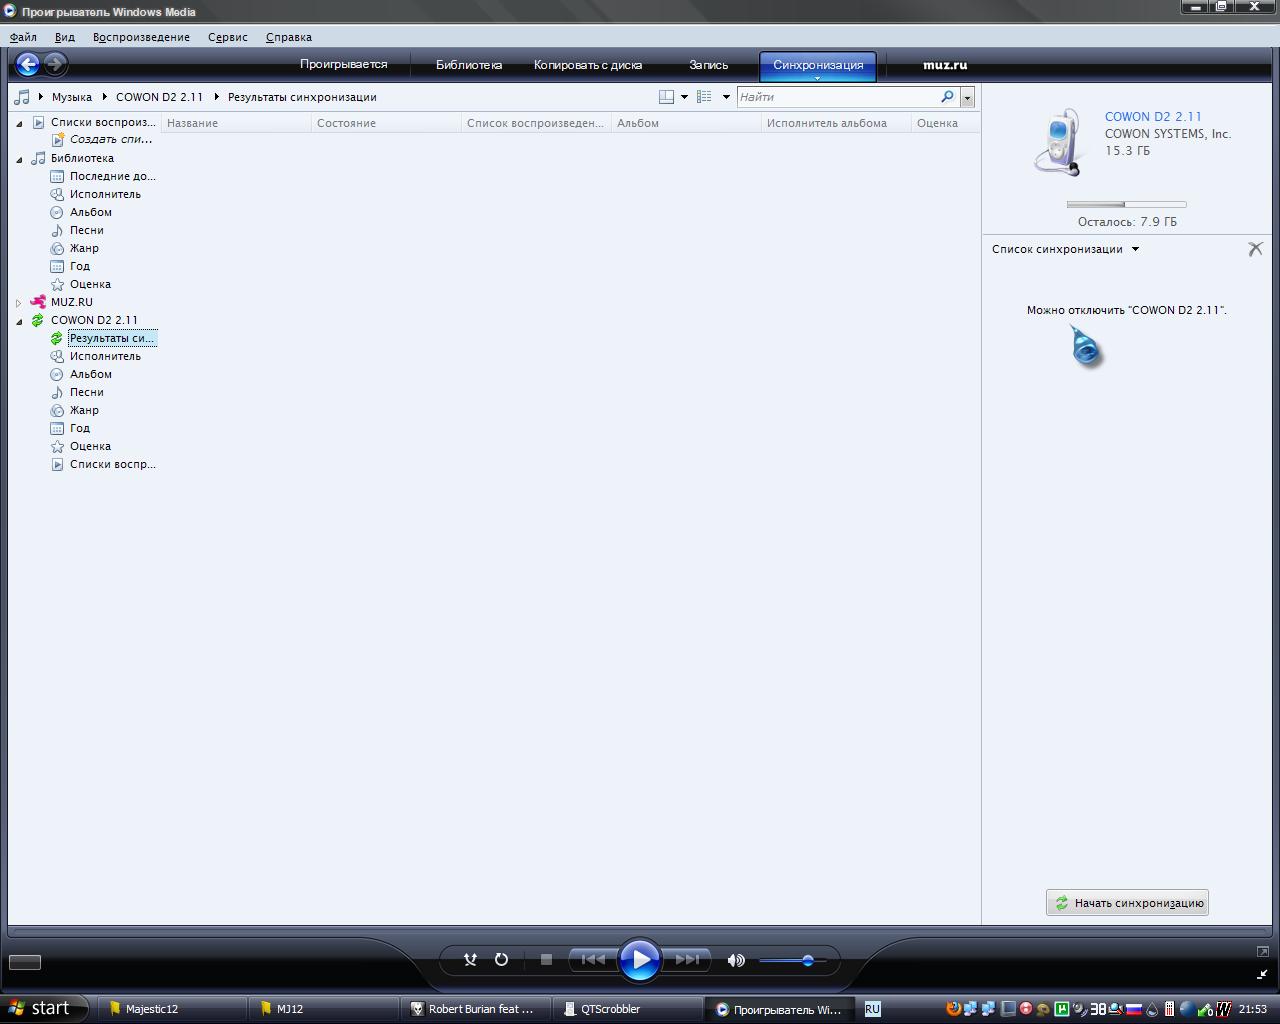Viewport: 1280px width, 1024px height.
Task: Open the COWON D2 2.11 device link
Action: click(x=1153, y=117)
